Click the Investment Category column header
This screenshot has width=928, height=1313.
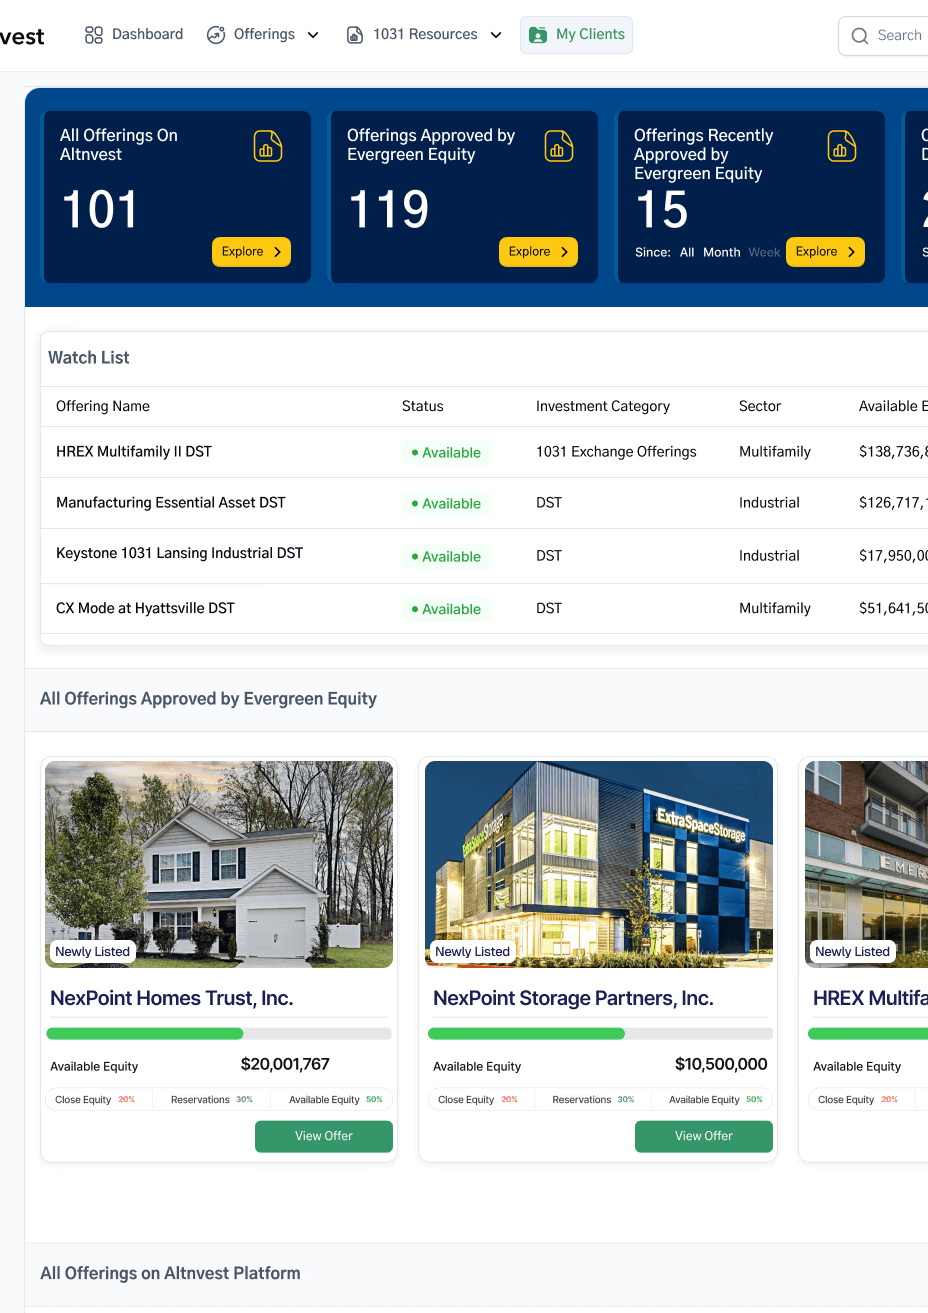(x=603, y=406)
